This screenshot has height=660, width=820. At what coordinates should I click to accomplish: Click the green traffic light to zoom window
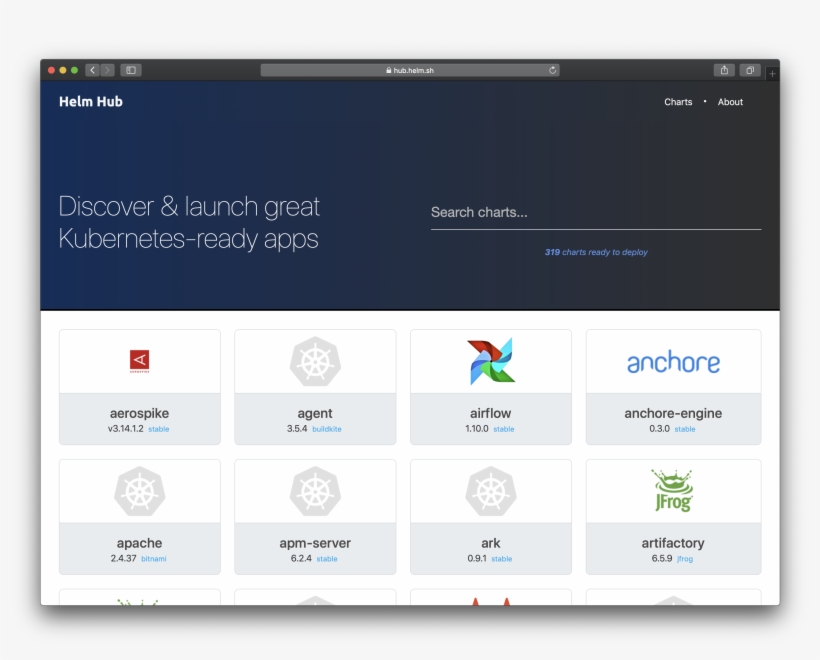(74, 70)
